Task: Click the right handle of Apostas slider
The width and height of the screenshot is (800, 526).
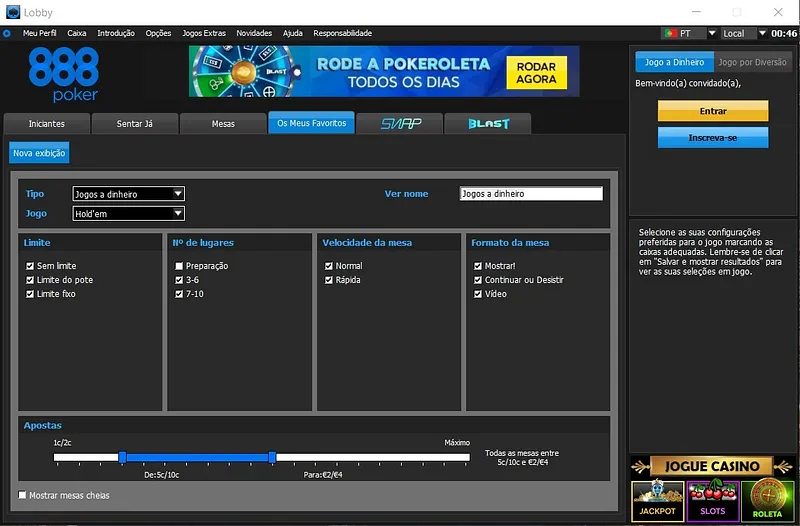Action: coord(272,457)
